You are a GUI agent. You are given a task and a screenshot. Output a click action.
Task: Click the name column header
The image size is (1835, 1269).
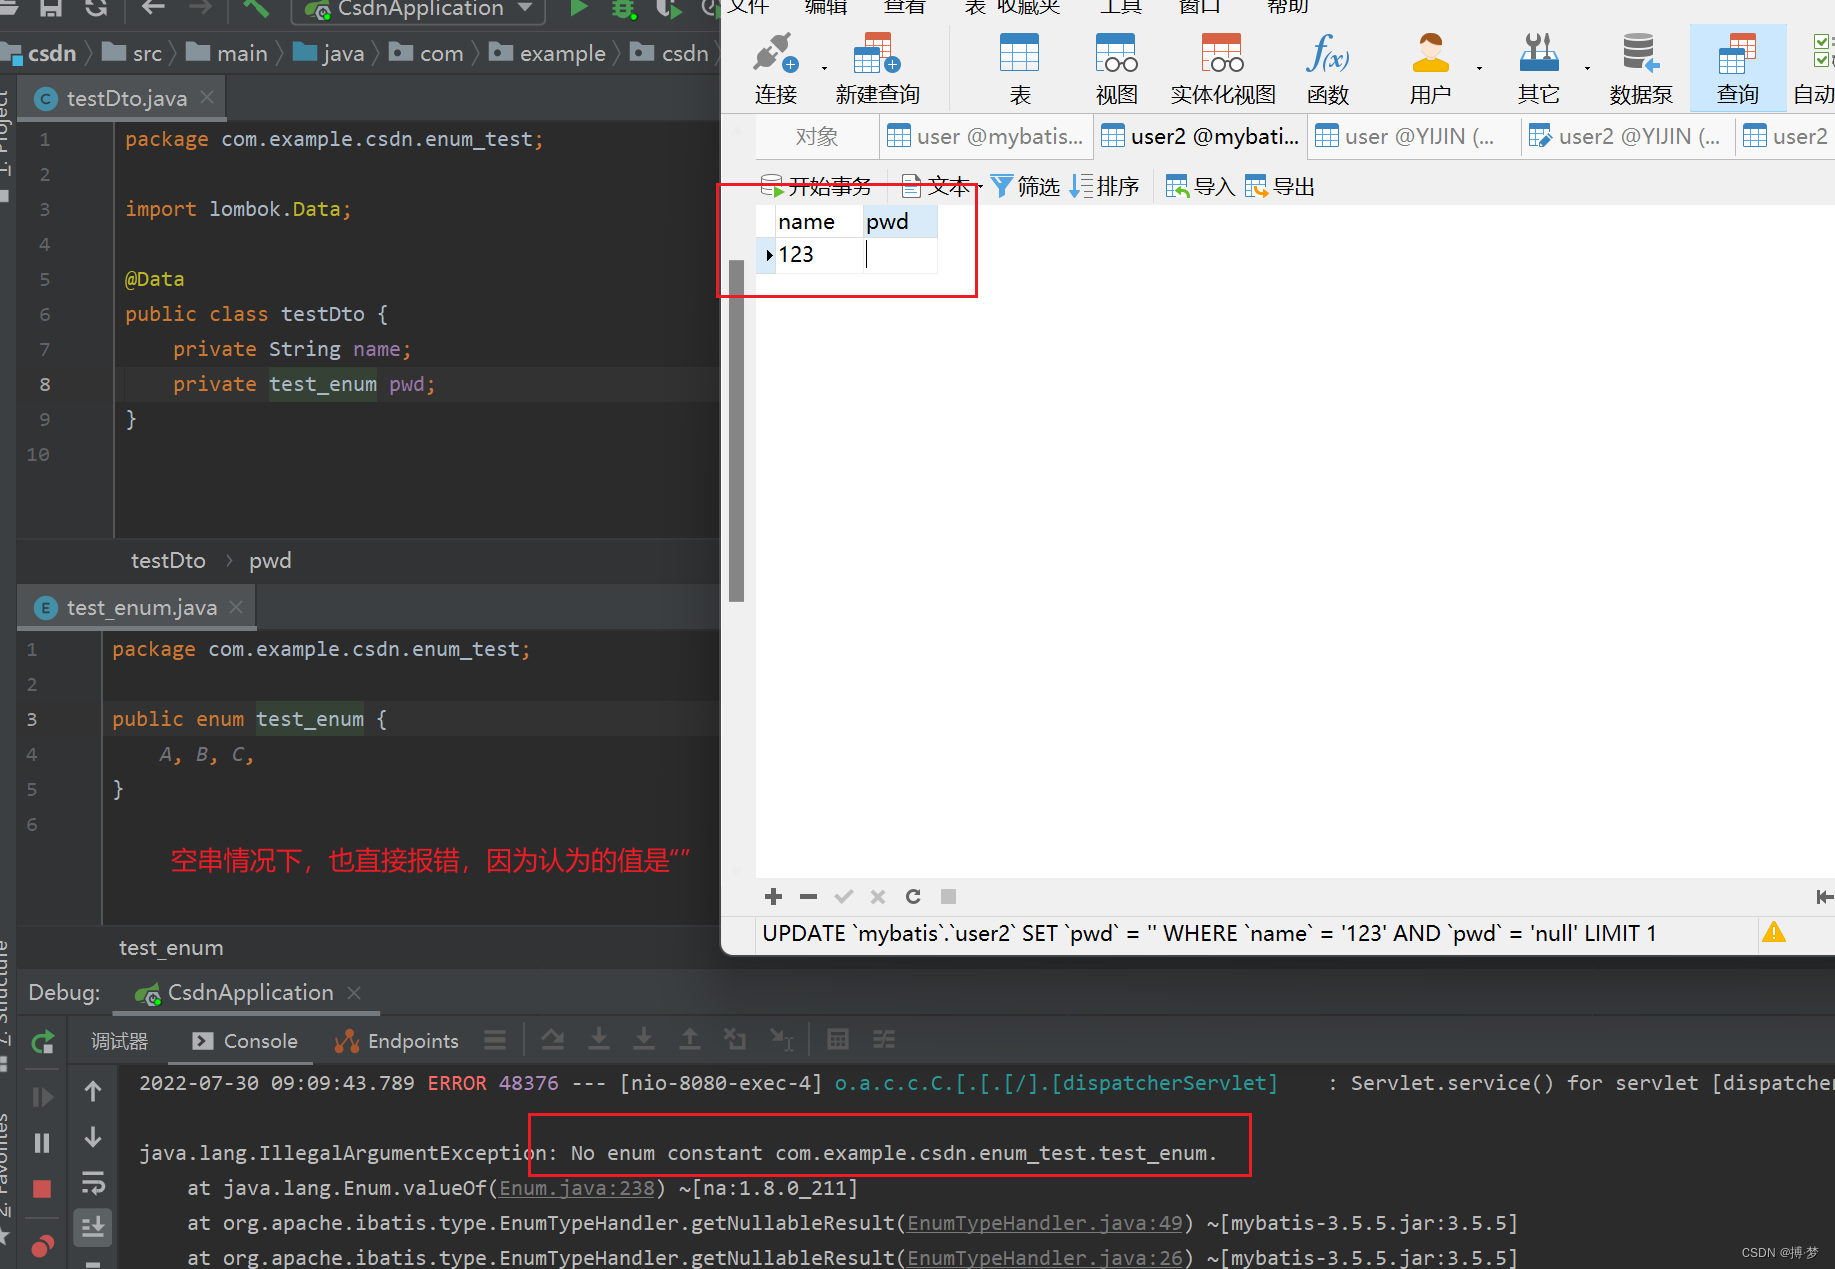coord(817,222)
